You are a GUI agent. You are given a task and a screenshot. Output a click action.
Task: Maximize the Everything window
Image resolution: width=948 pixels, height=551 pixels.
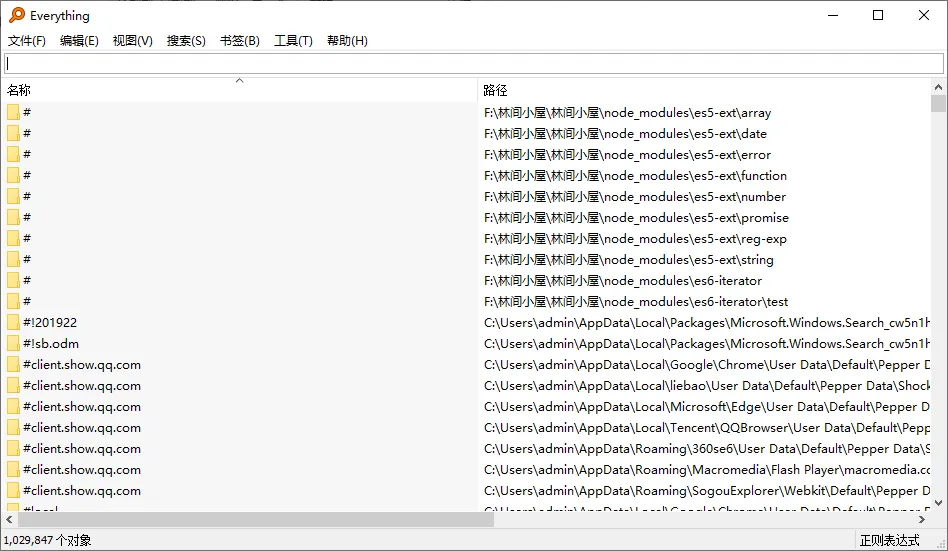878,15
